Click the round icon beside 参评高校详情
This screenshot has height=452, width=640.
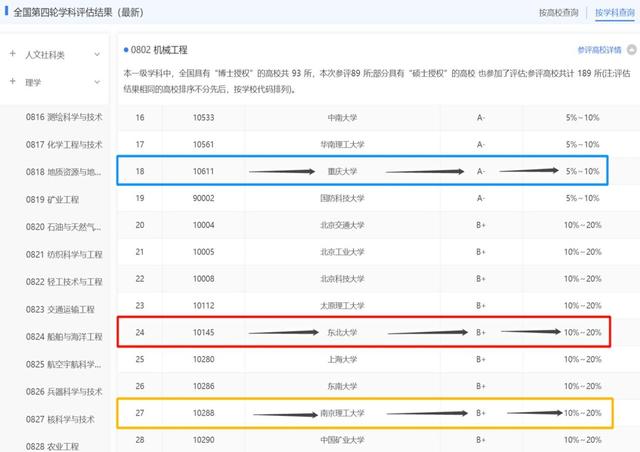click(x=631, y=50)
